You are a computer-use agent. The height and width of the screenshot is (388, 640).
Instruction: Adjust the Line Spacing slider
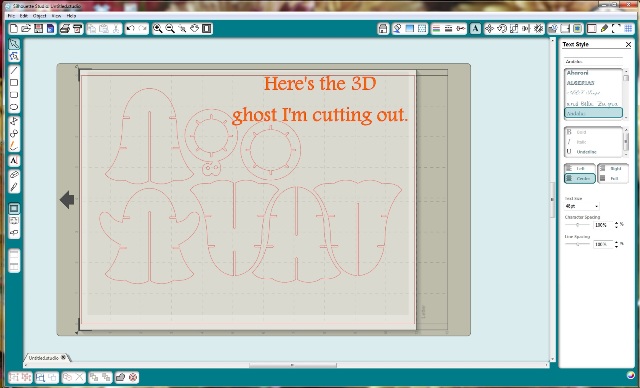(578, 244)
